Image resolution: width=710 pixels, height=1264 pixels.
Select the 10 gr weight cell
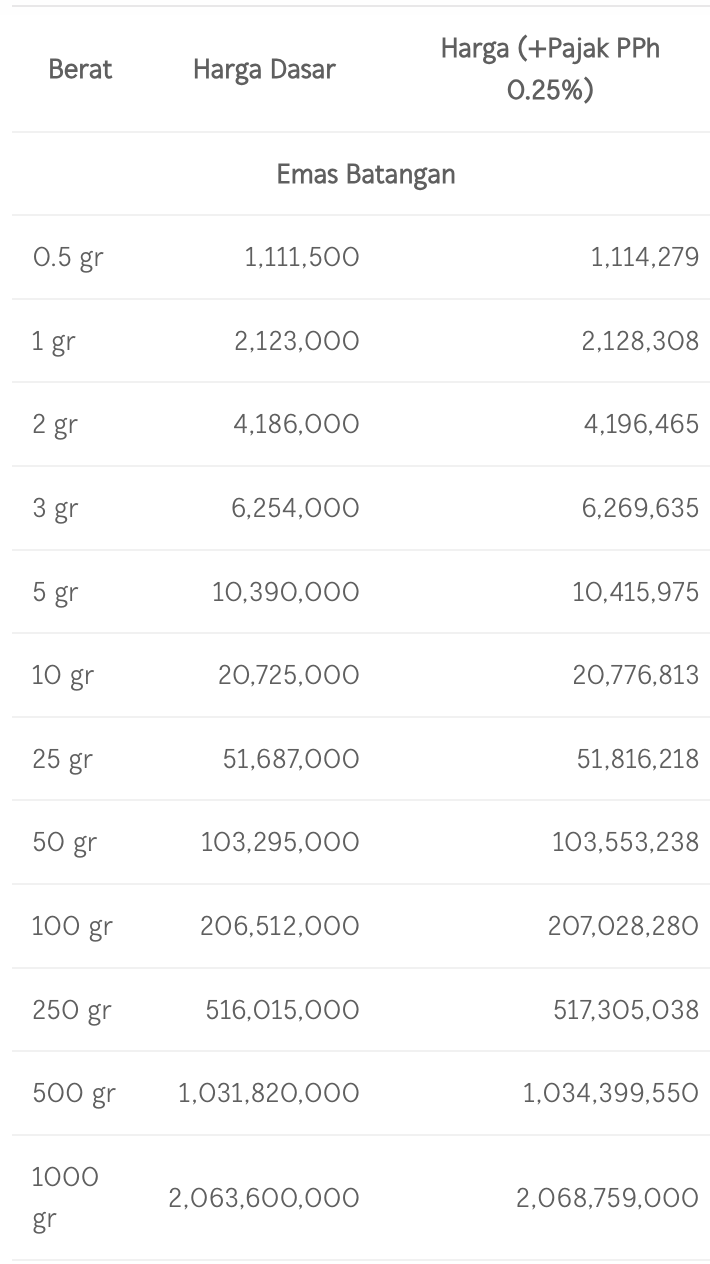tap(62, 676)
